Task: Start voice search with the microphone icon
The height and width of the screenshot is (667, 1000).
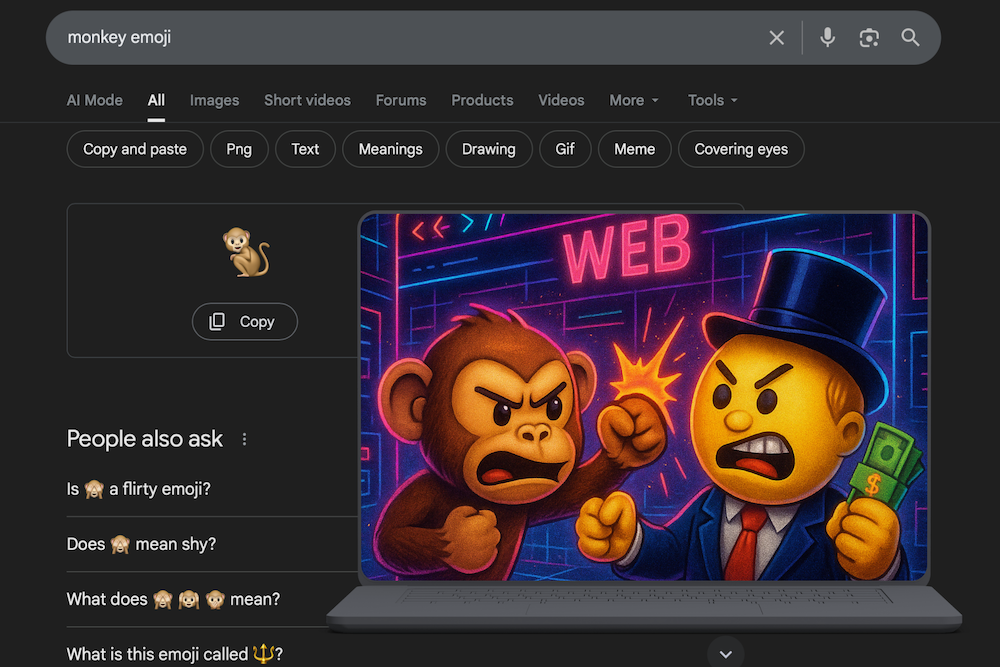Action: 827,38
